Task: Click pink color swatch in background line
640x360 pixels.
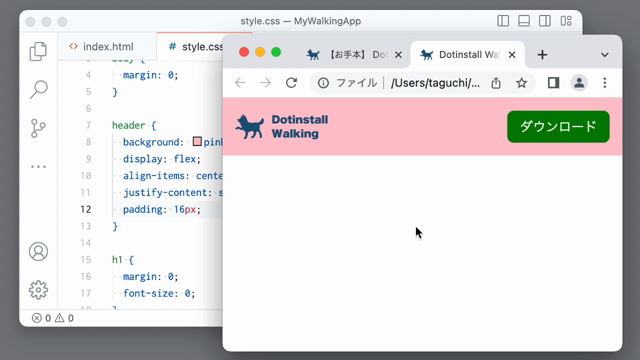Action: pyautogui.click(x=197, y=142)
